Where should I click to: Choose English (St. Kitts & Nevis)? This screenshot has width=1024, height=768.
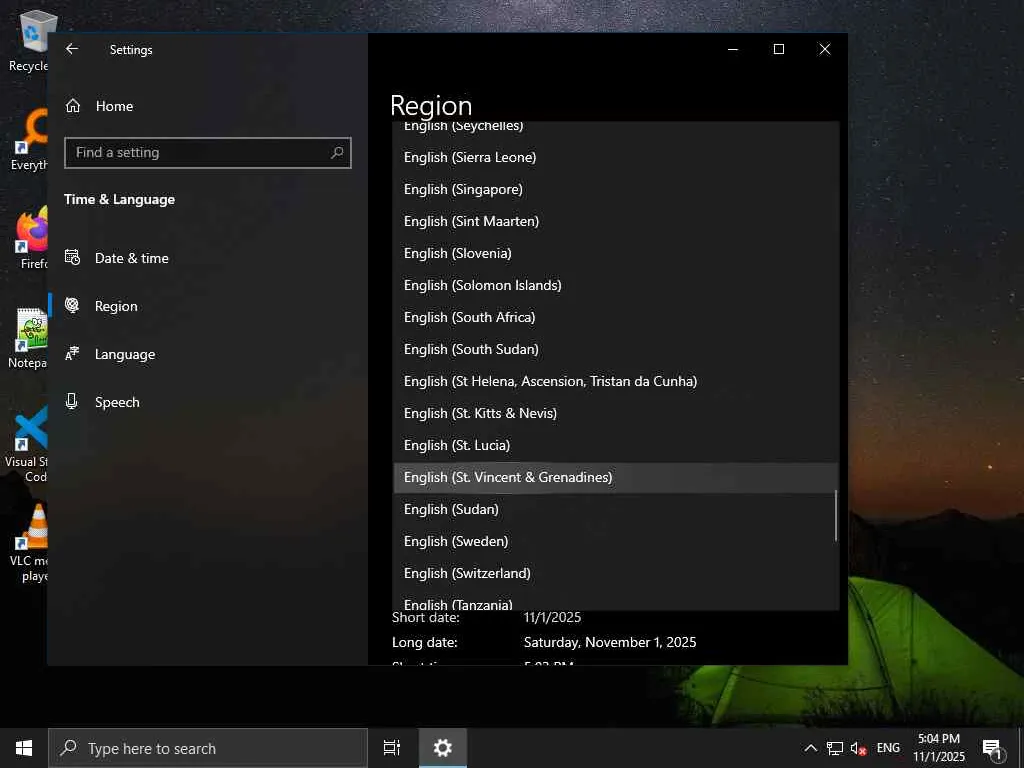(616, 413)
